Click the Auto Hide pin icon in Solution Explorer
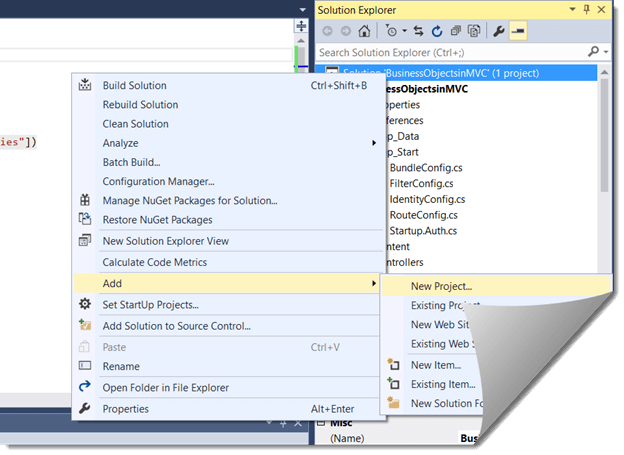 (x=587, y=10)
